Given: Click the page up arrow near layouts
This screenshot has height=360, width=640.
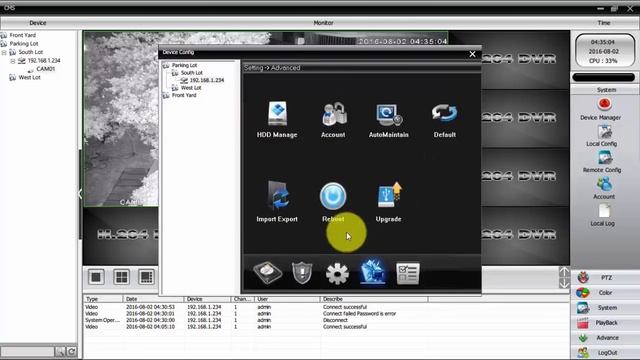Looking at the screenshot, I should (564, 272).
